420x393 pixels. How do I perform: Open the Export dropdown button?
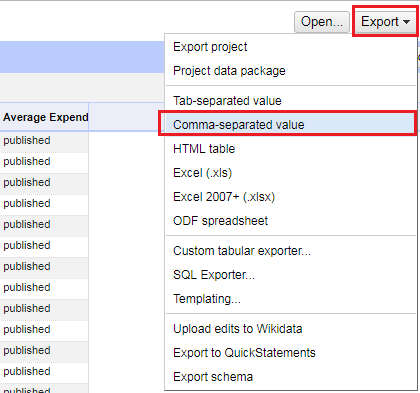pos(385,22)
